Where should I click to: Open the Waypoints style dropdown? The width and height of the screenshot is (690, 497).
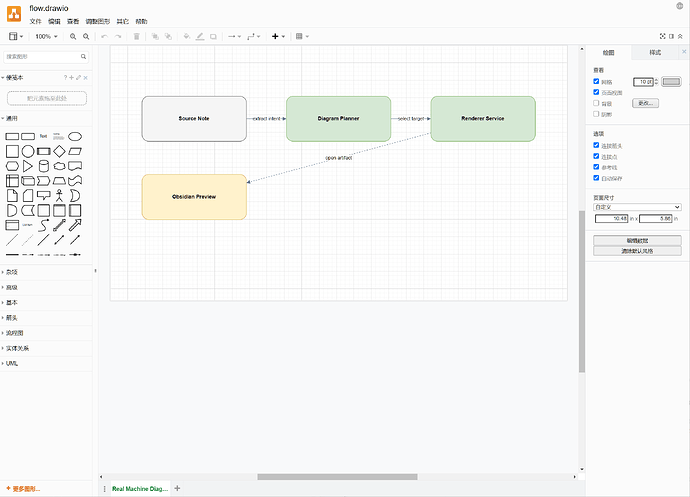(253, 37)
